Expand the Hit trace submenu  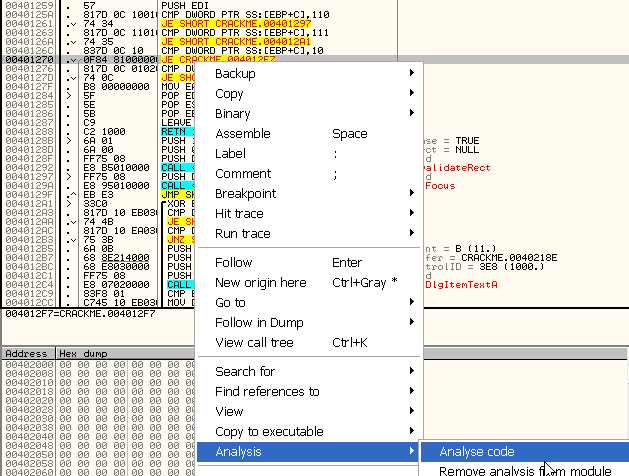pos(239,213)
